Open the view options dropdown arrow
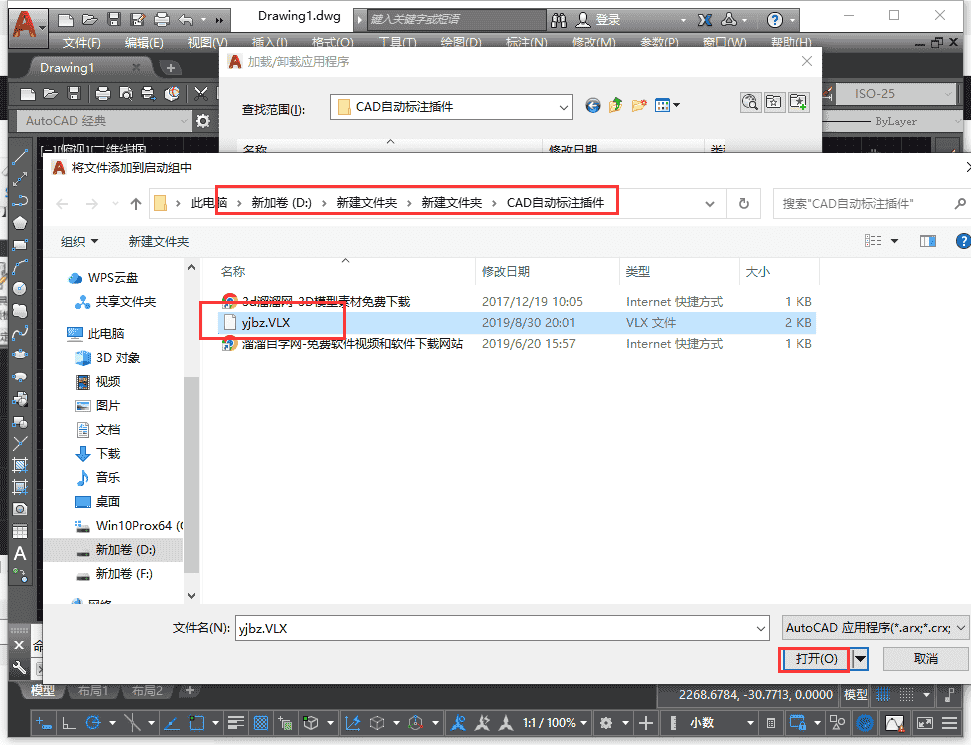Image resolution: width=971 pixels, height=745 pixels. tap(894, 241)
